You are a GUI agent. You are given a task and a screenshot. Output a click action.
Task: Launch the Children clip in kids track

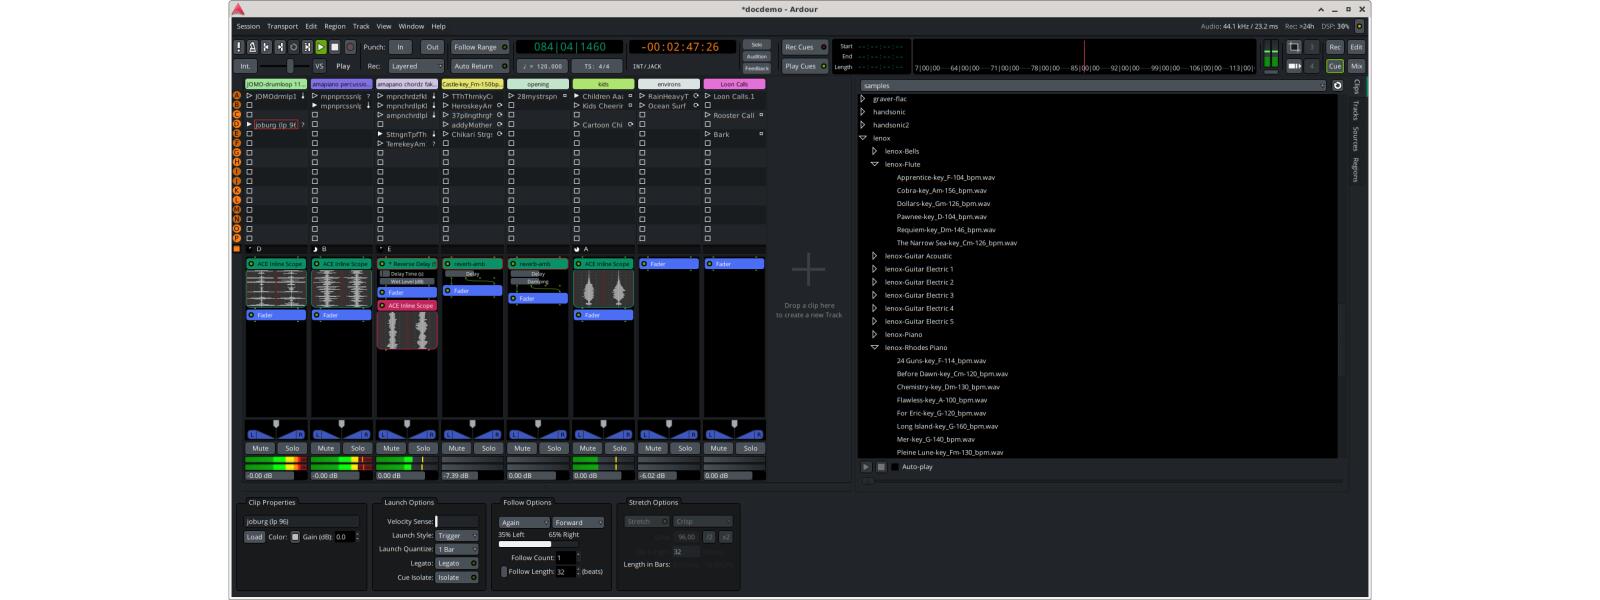[577, 97]
